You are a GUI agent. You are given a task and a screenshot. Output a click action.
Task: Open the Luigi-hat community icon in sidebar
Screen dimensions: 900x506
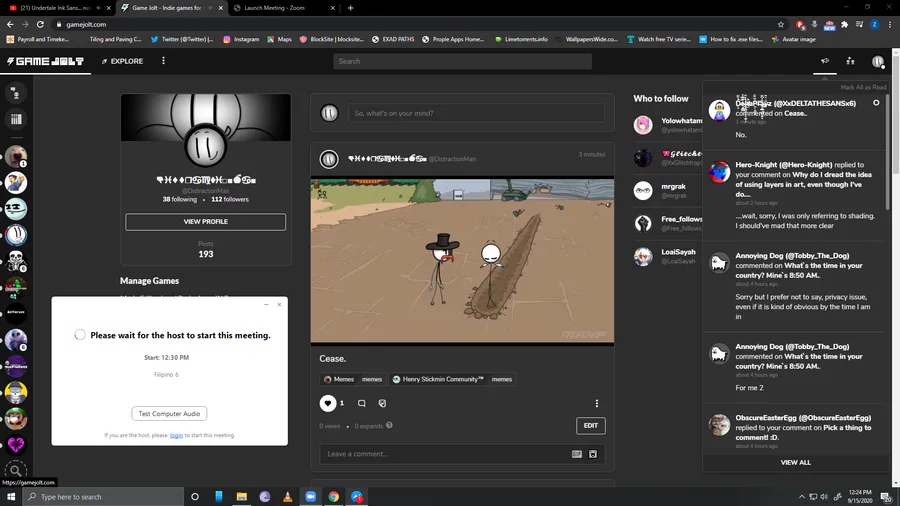[15, 418]
